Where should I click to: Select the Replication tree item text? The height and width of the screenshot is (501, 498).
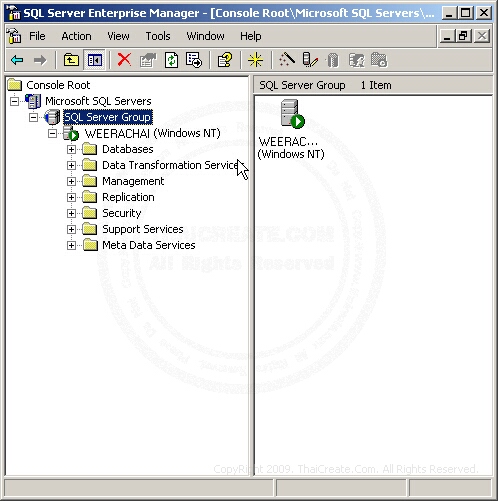(128, 197)
